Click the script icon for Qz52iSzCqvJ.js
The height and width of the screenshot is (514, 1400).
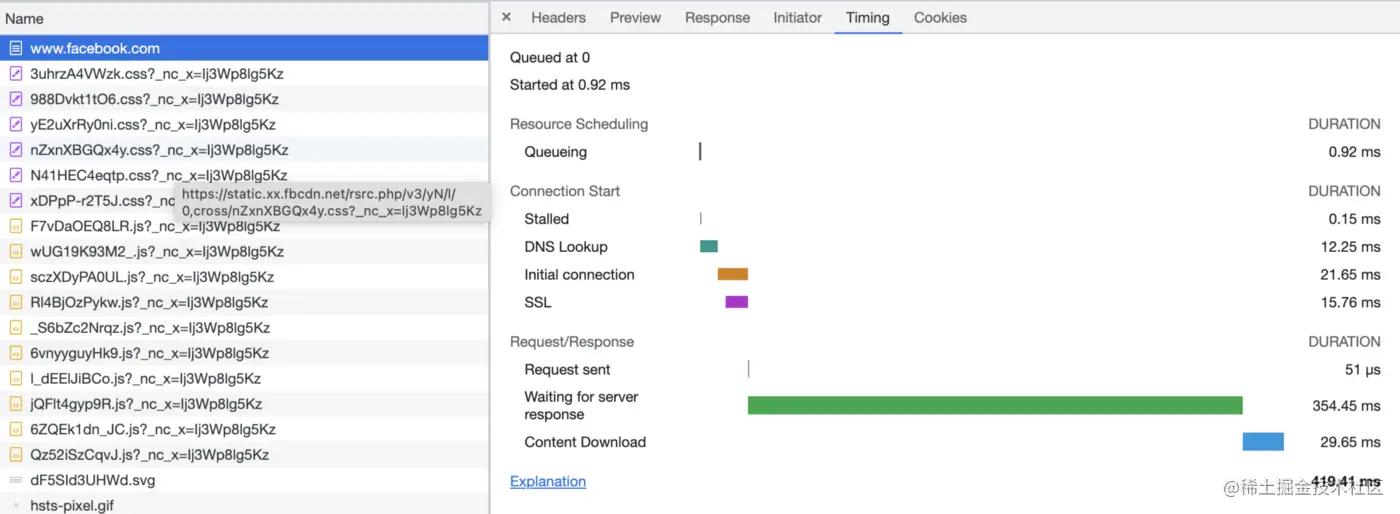pos(16,455)
